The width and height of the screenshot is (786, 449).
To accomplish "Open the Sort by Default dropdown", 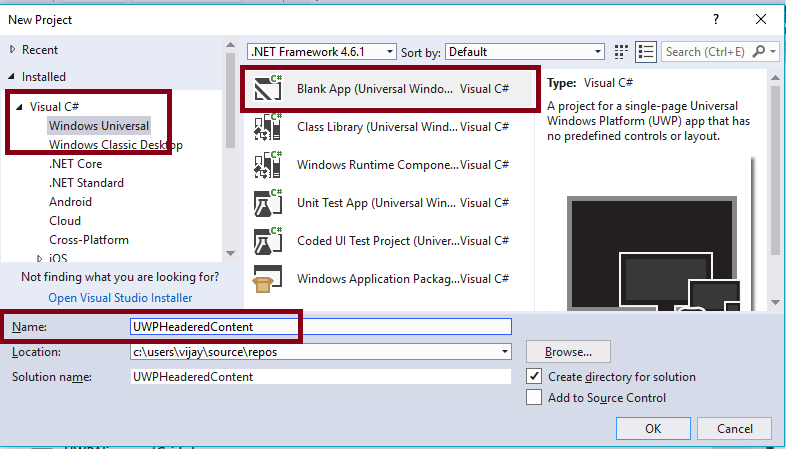I will pyautogui.click(x=524, y=52).
